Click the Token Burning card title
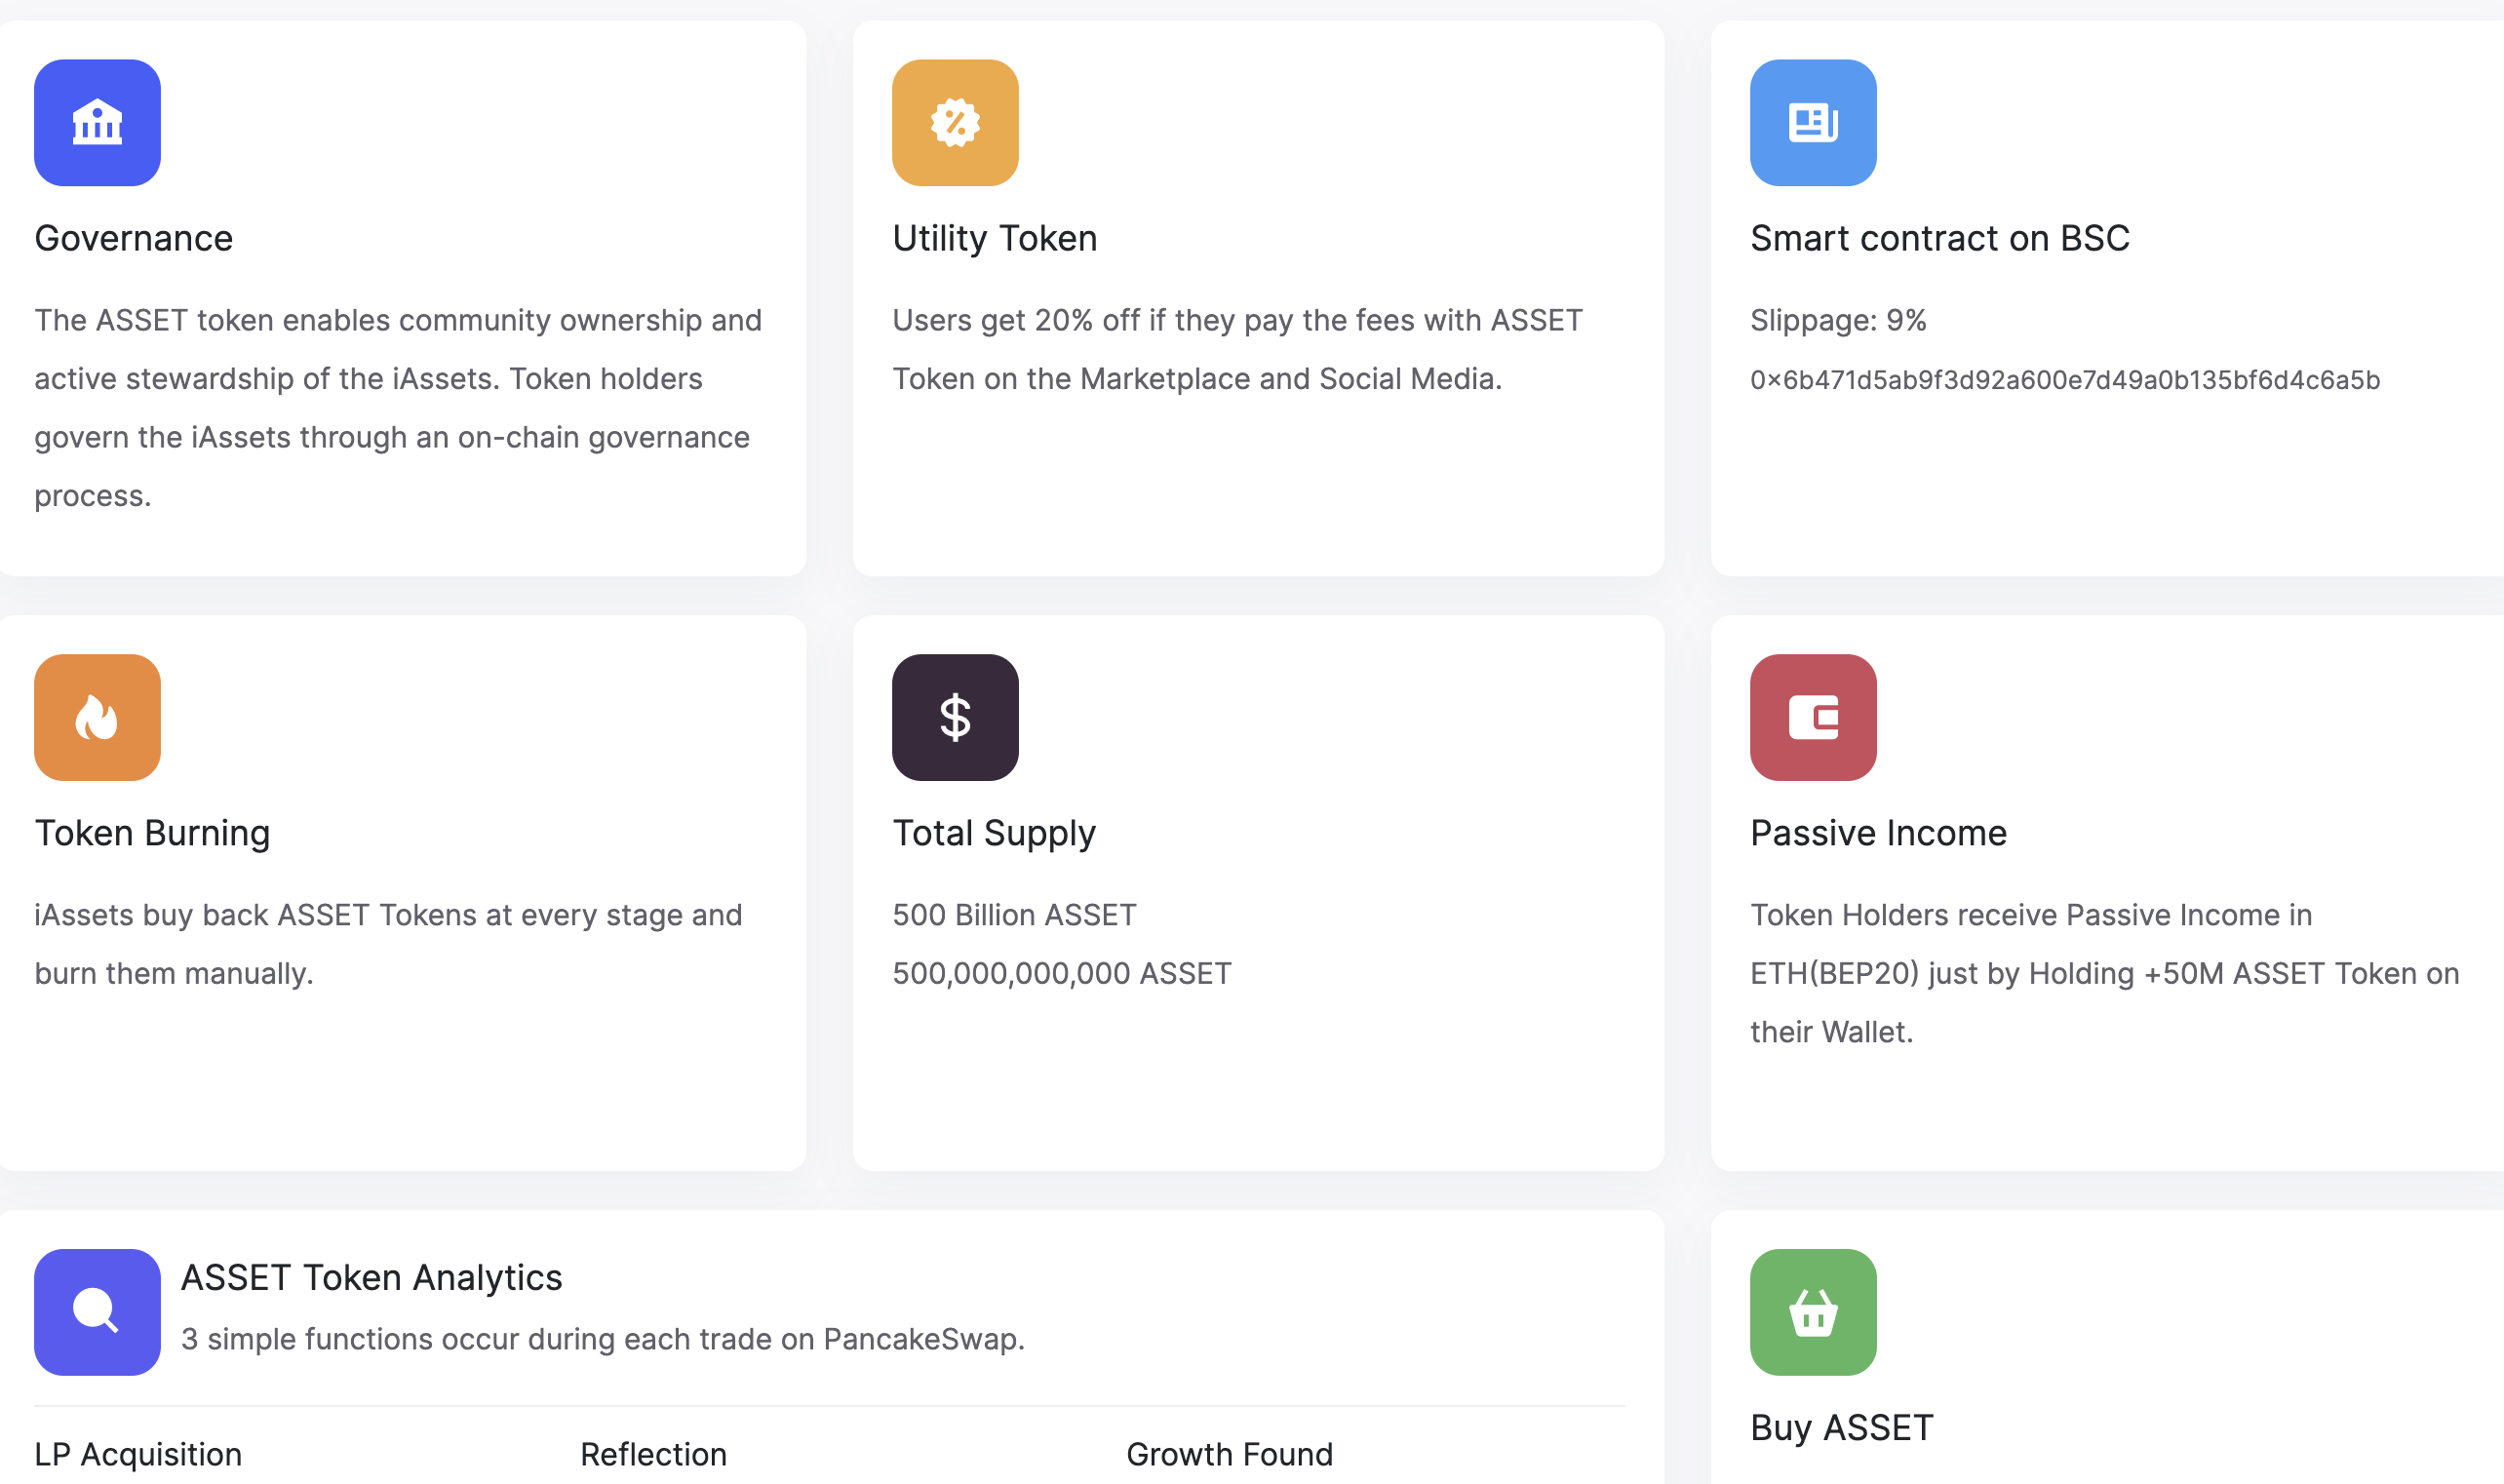 [x=152, y=833]
